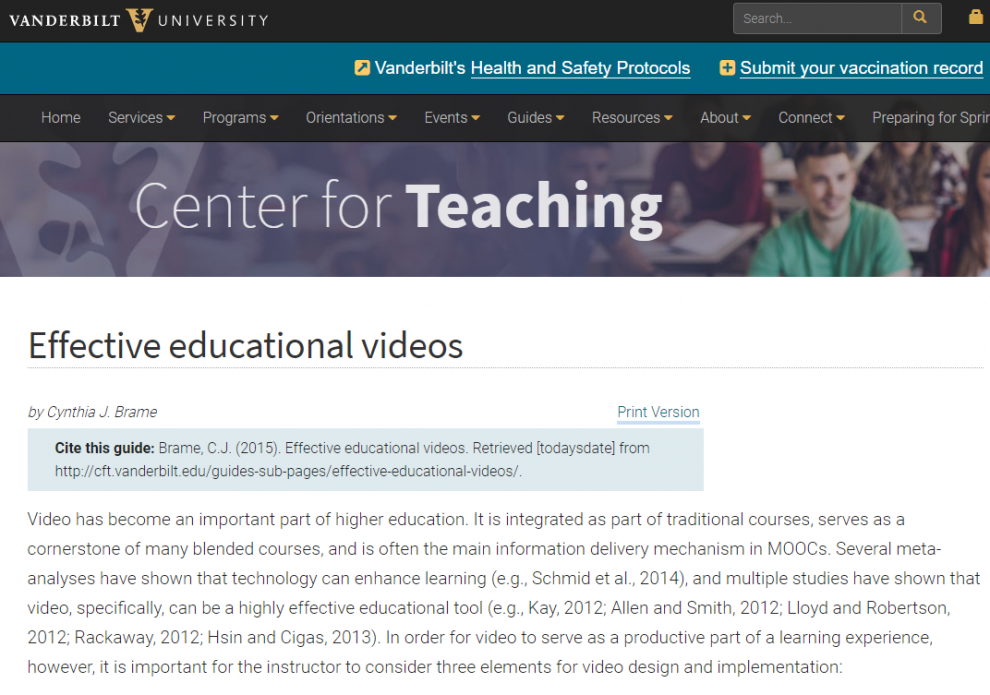Expand the Services dropdown menu

141,117
